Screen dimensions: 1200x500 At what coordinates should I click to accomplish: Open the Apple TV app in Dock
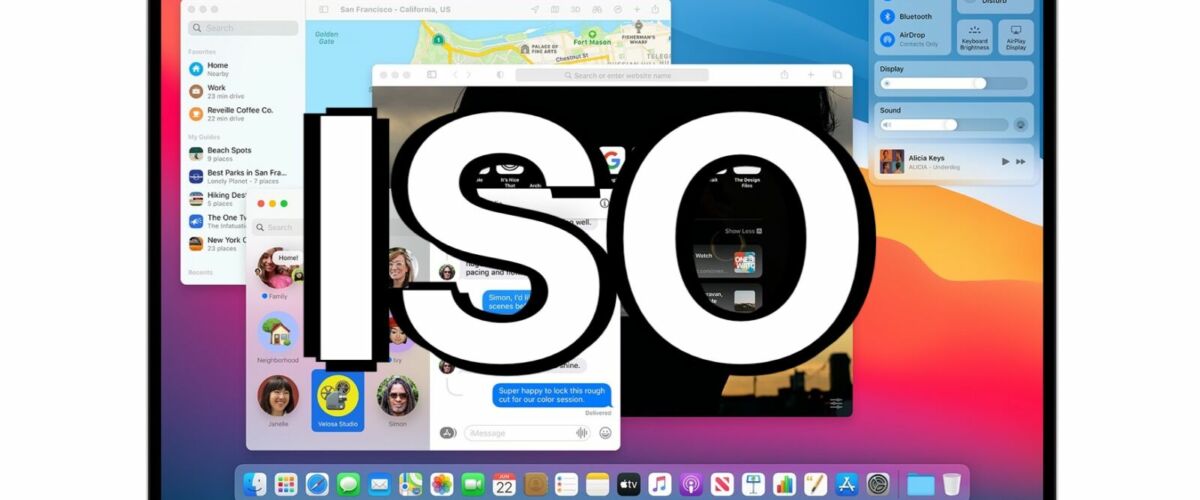pyautogui.click(x=629, y=485)
